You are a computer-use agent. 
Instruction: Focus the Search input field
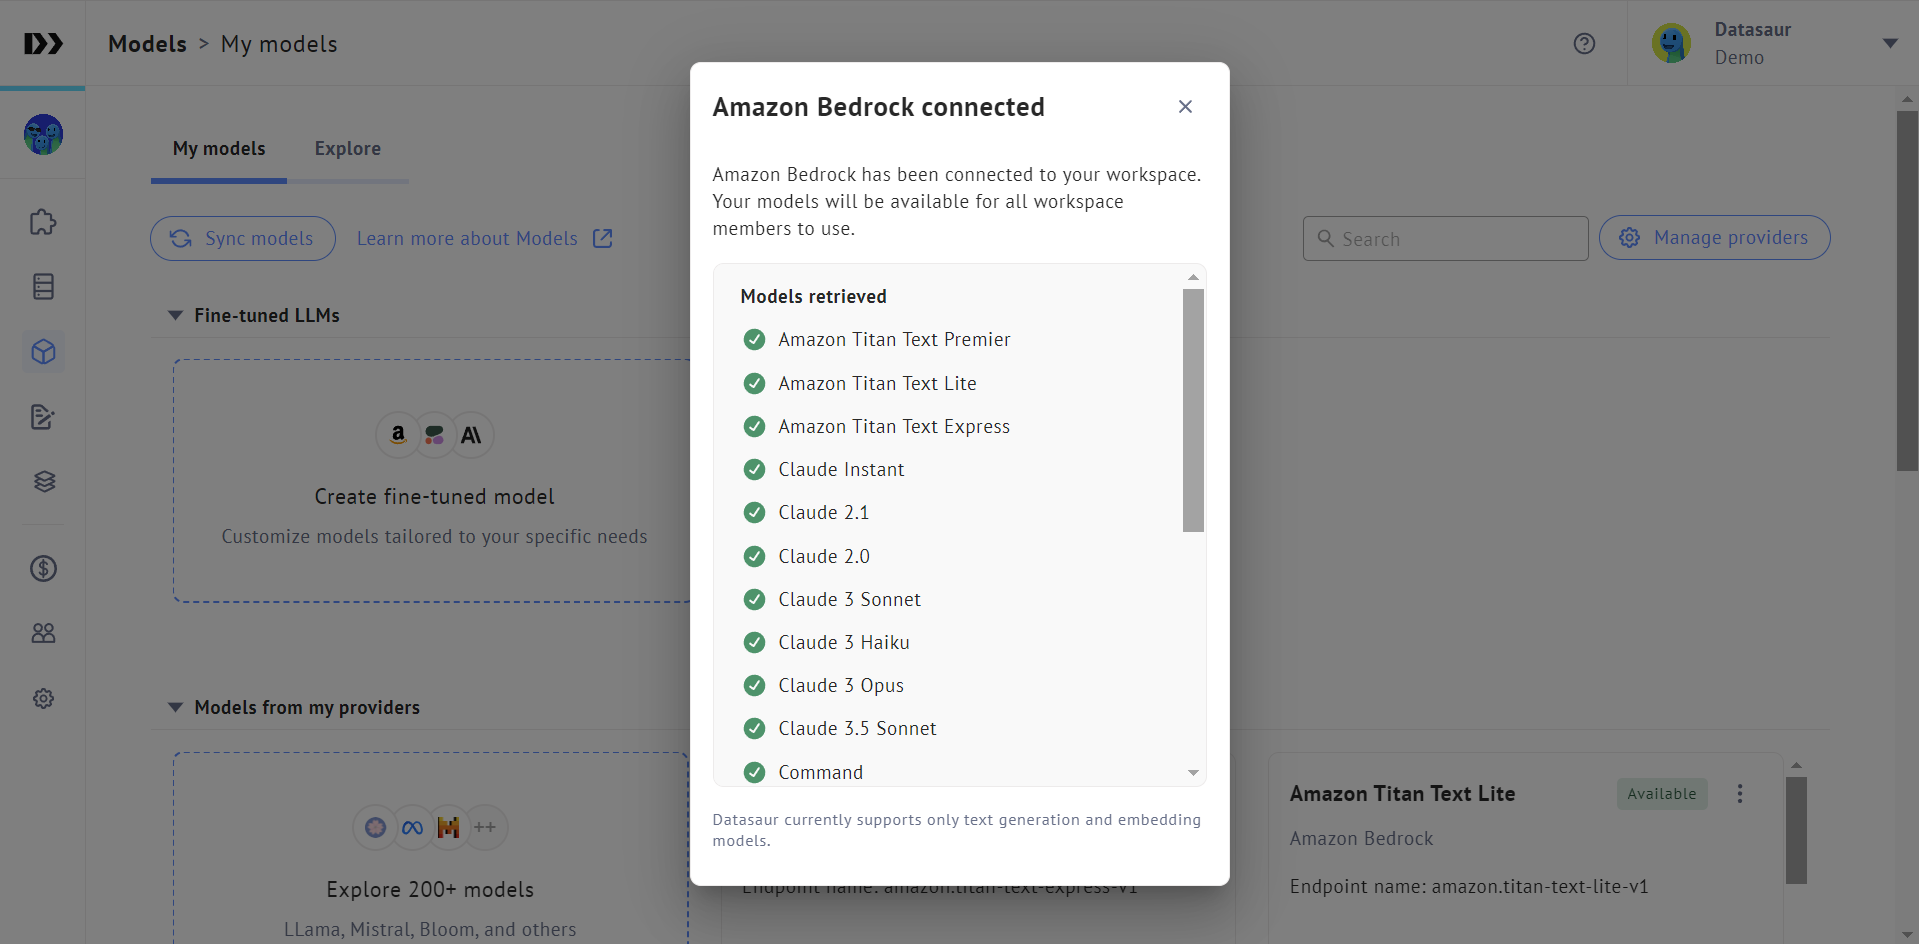coord(1445,239)
